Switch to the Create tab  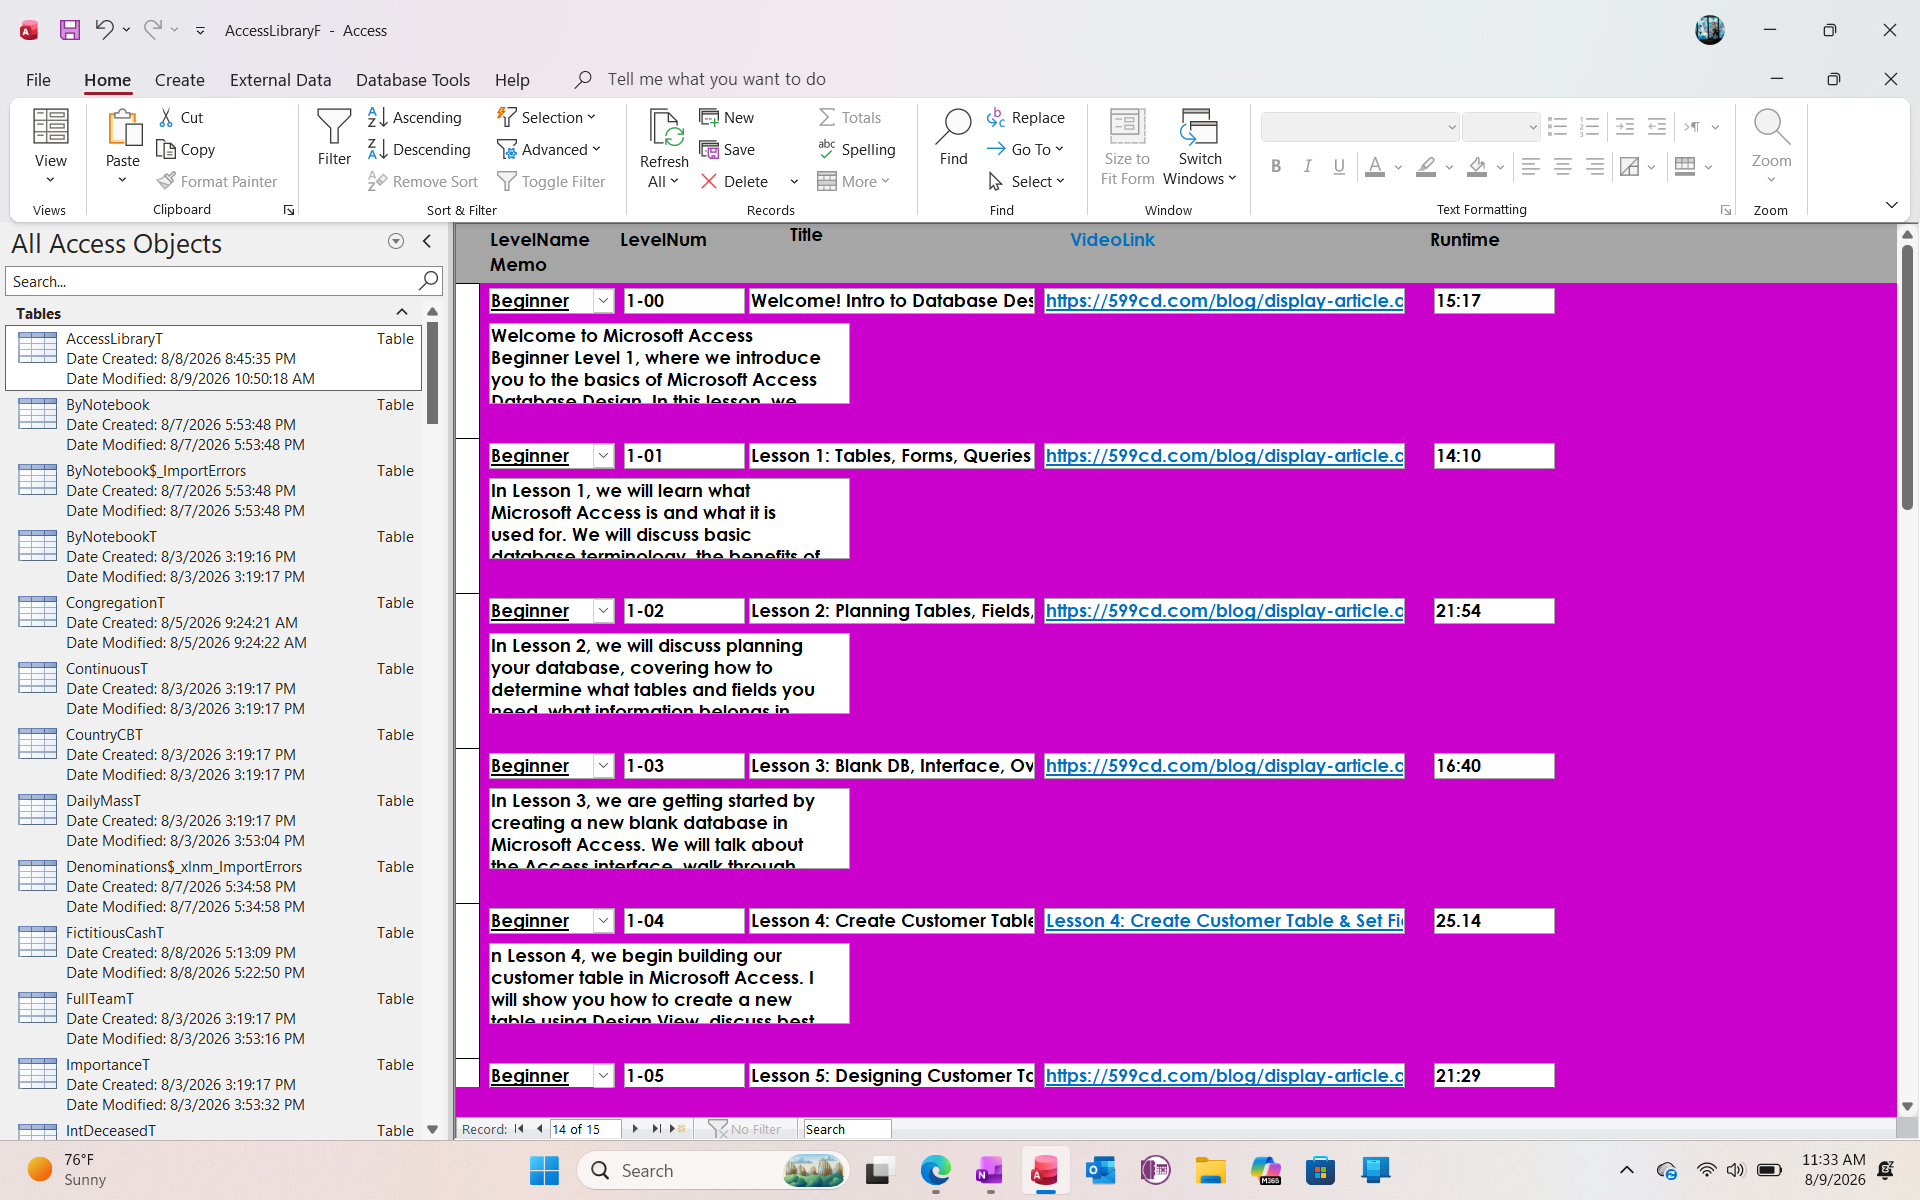click(180, 80)
